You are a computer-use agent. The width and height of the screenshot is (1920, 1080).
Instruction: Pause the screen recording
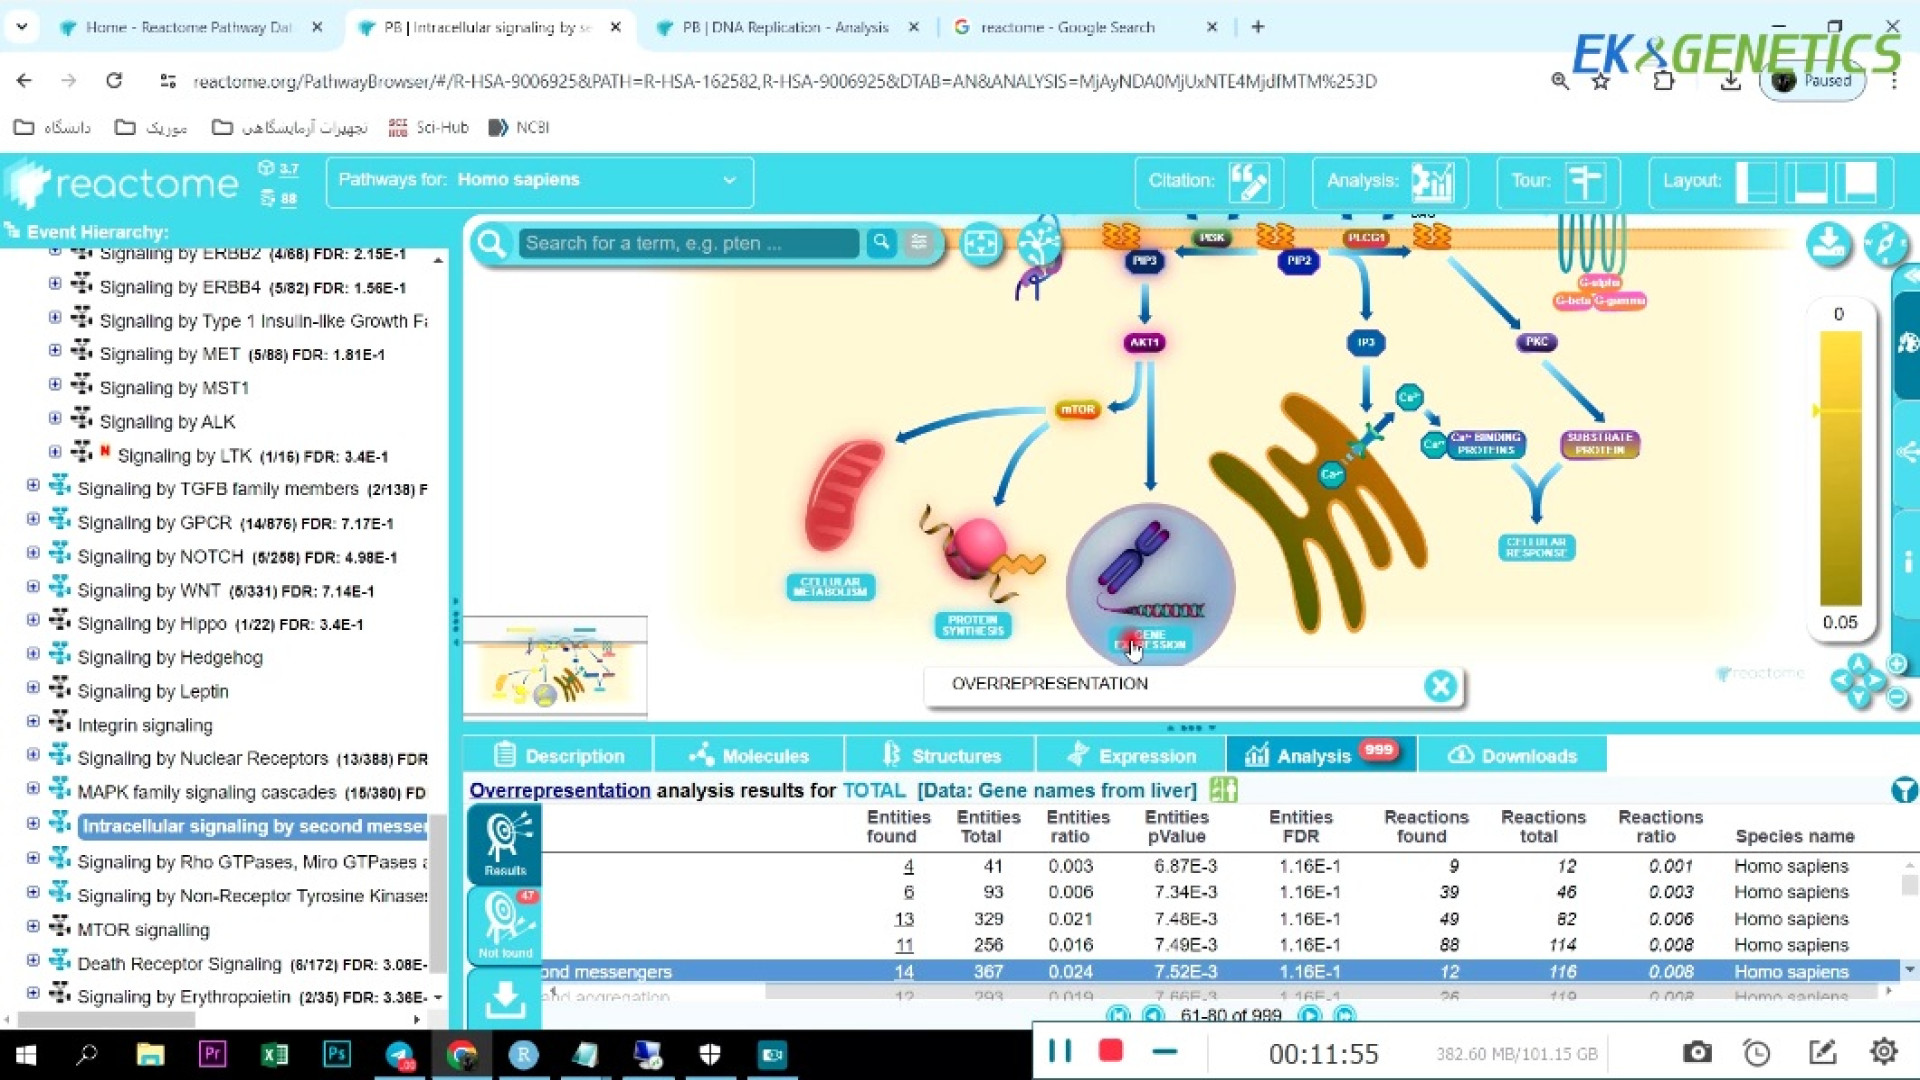(1060, 1051)
